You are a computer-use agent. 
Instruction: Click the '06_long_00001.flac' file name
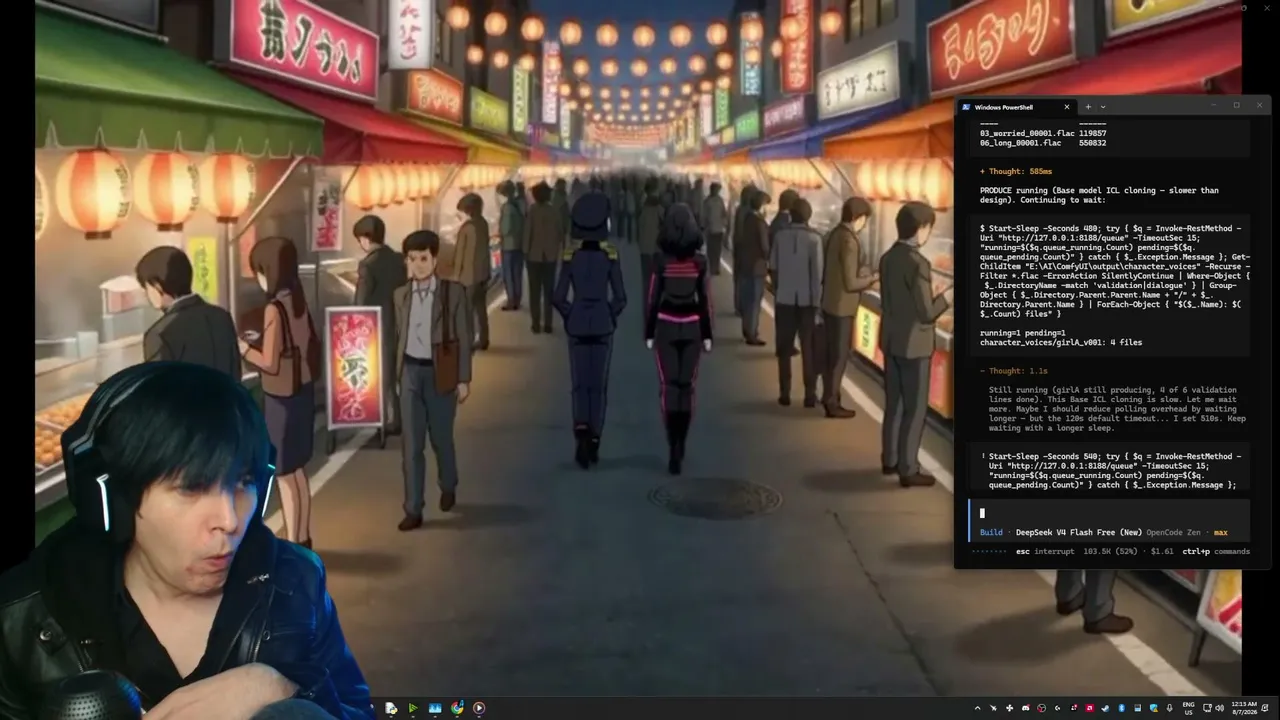point(1021,143)
